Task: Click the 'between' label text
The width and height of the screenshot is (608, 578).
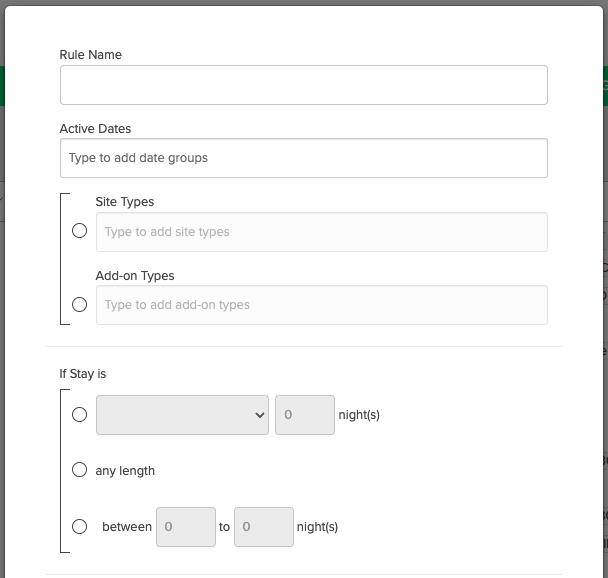Action: 127,527
